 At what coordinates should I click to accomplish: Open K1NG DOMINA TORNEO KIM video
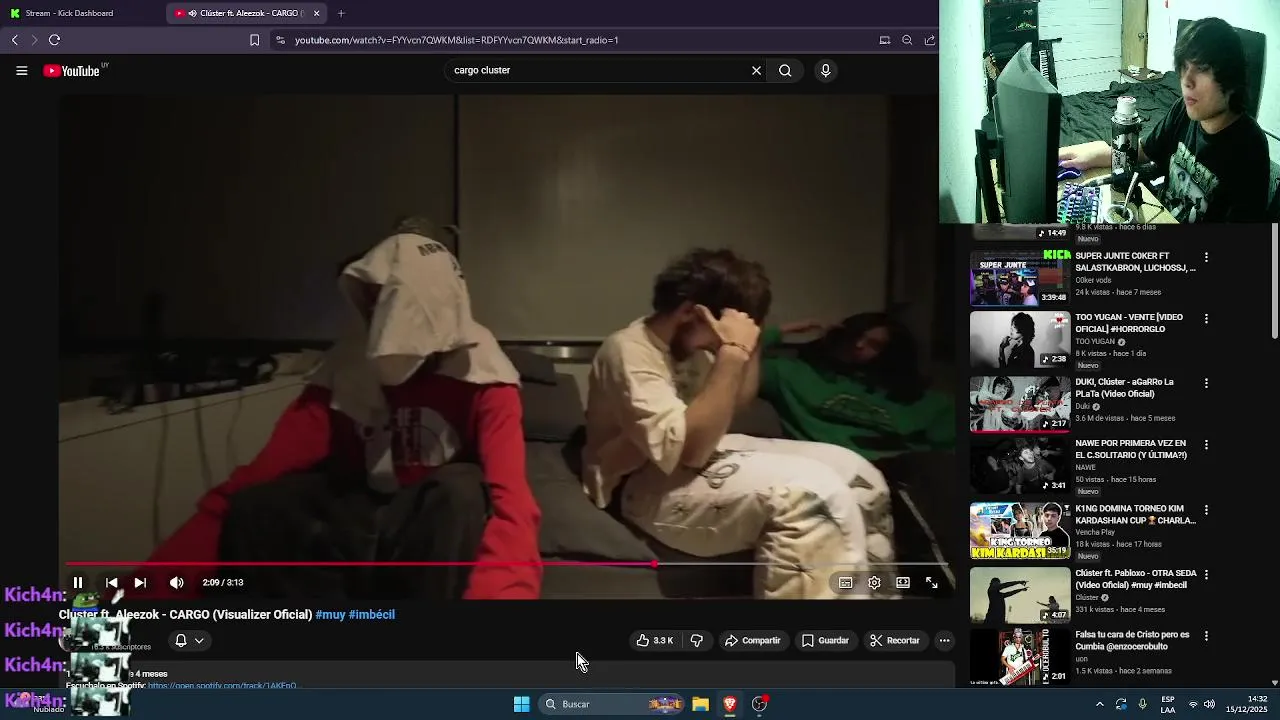point(1020,531)
